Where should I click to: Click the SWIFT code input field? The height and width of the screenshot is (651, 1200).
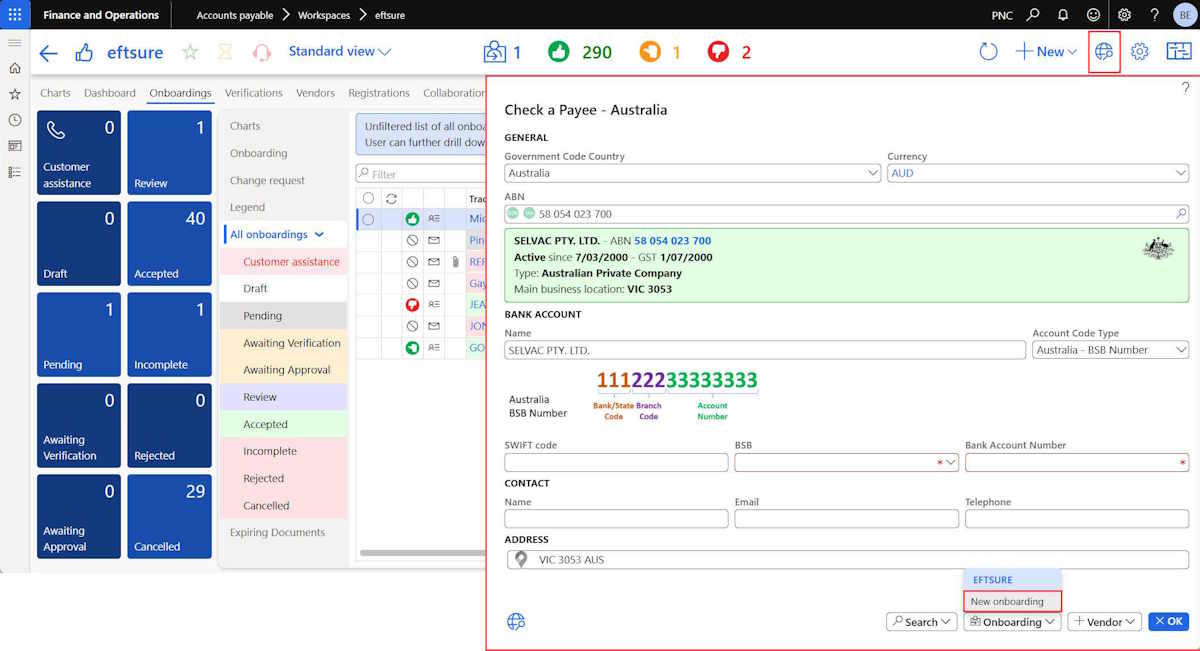(x=616, y=462)
